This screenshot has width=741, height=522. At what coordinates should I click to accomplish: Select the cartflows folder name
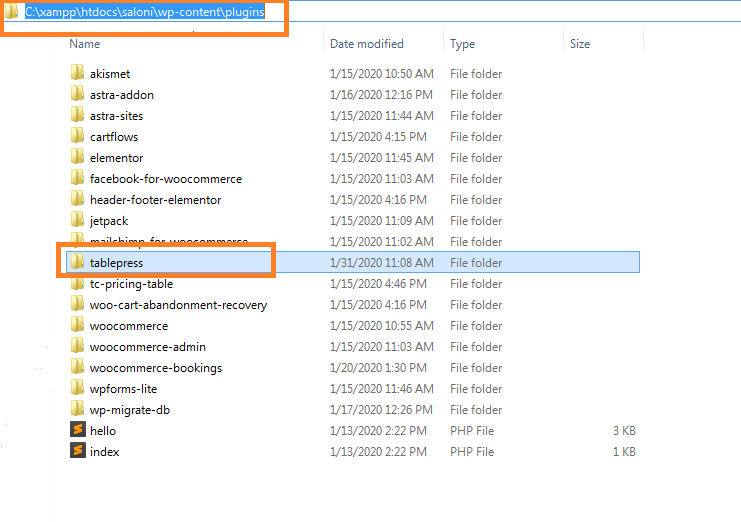pyautogui.click(x=114, y=137)
